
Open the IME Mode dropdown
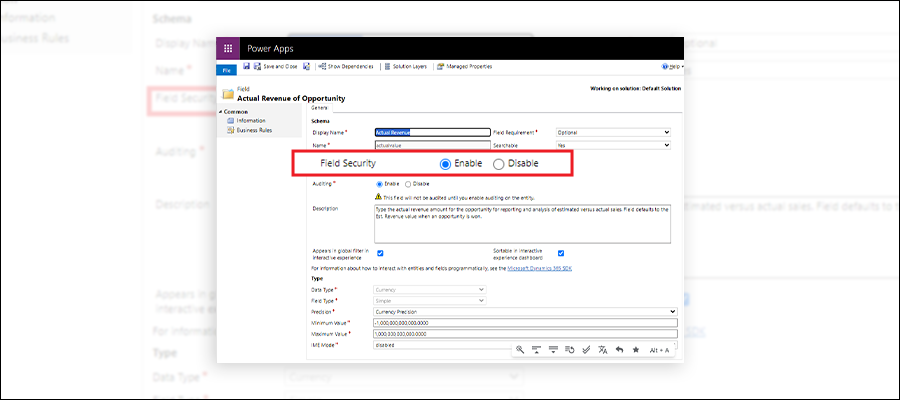click(525, 345)
